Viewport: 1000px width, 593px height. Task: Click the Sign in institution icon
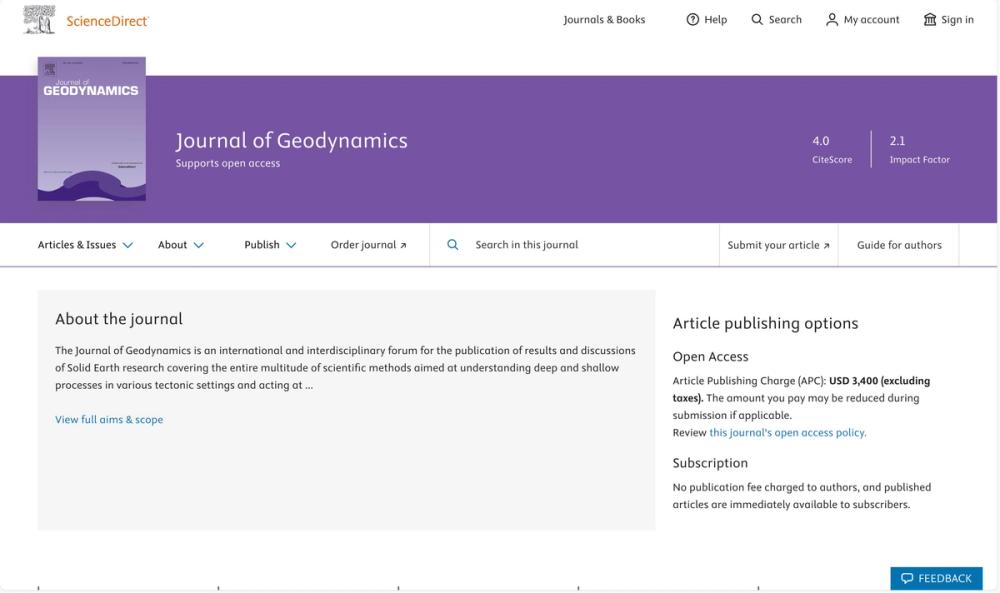[930, 20]
